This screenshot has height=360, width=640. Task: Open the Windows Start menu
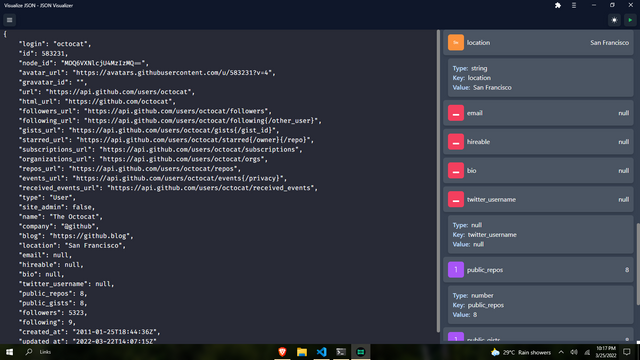[9, 352]
